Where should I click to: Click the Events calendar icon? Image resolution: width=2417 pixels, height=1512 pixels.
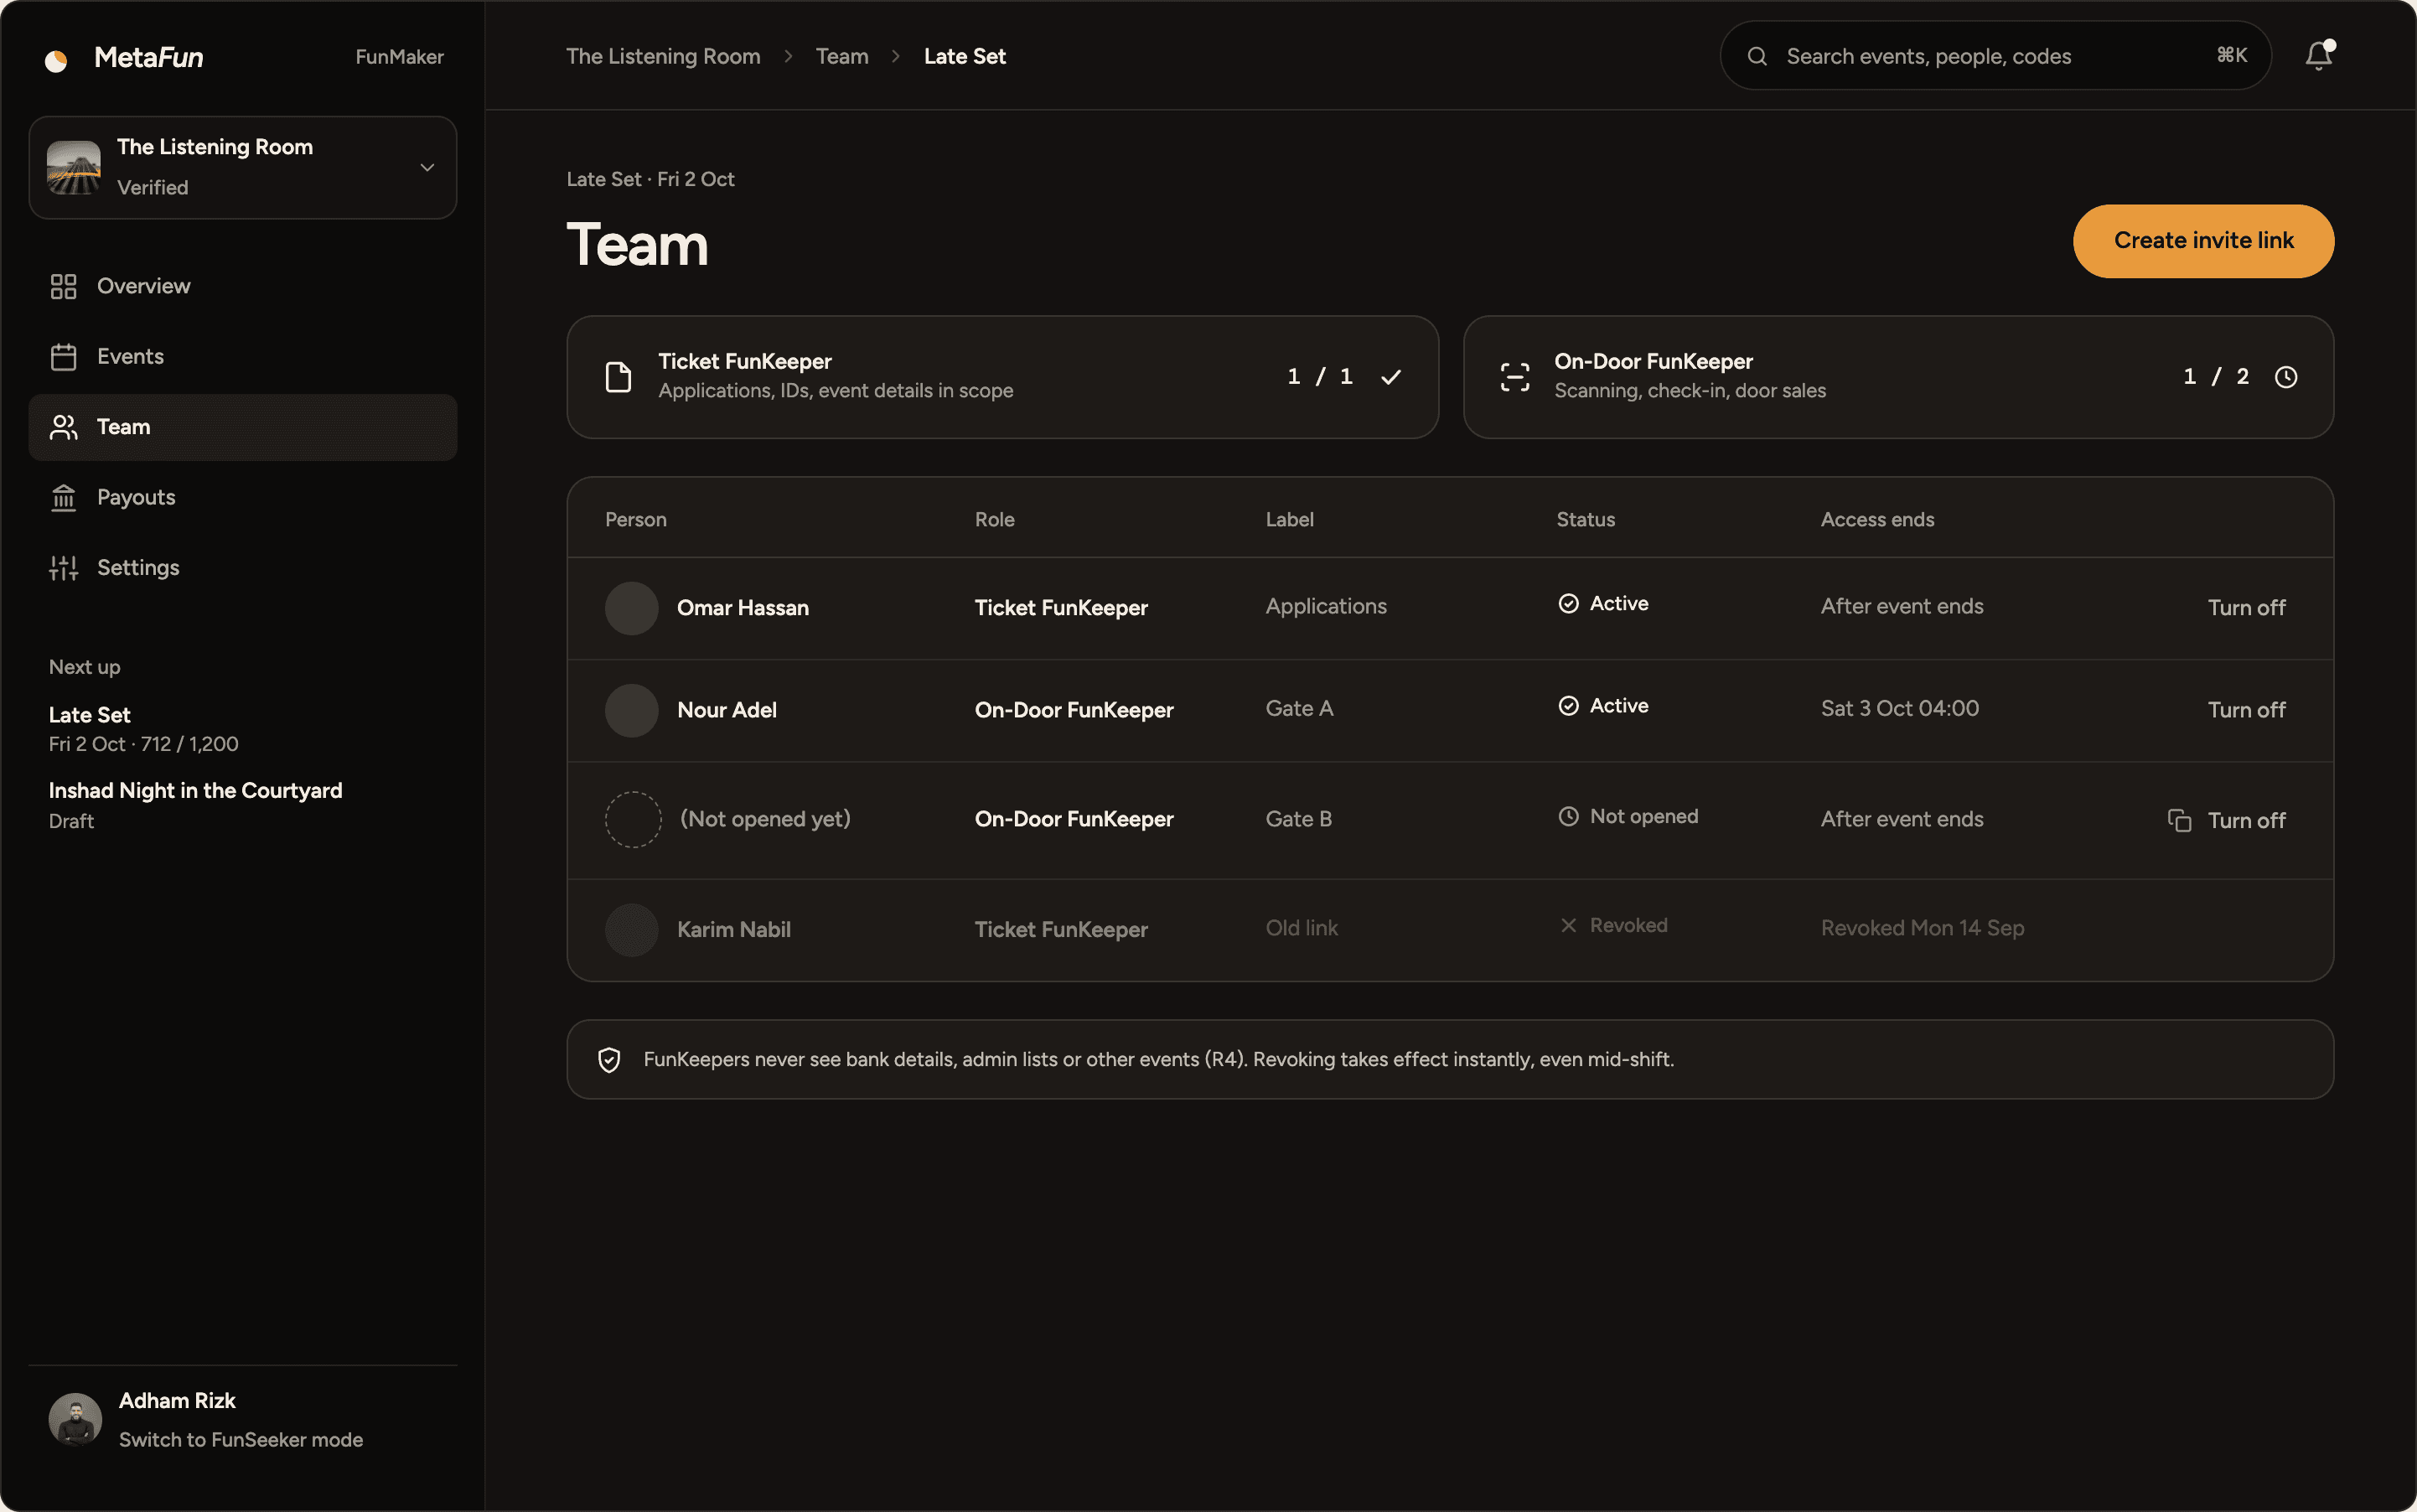pos(63,357)
